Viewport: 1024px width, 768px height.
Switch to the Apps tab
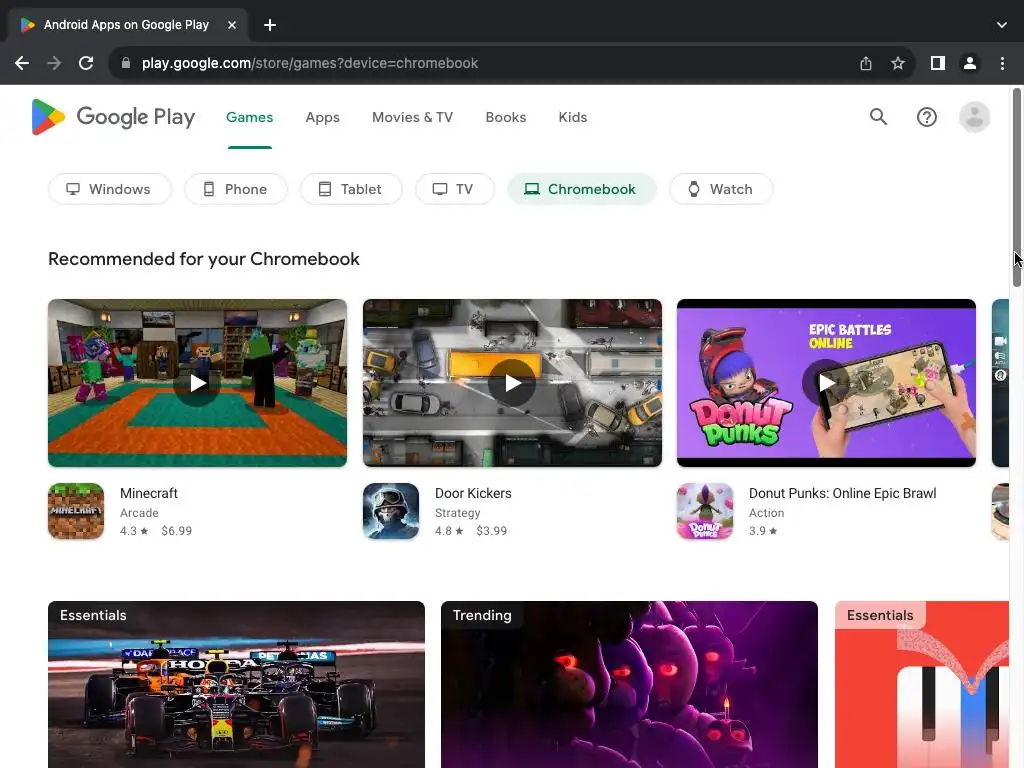(323, 118)
